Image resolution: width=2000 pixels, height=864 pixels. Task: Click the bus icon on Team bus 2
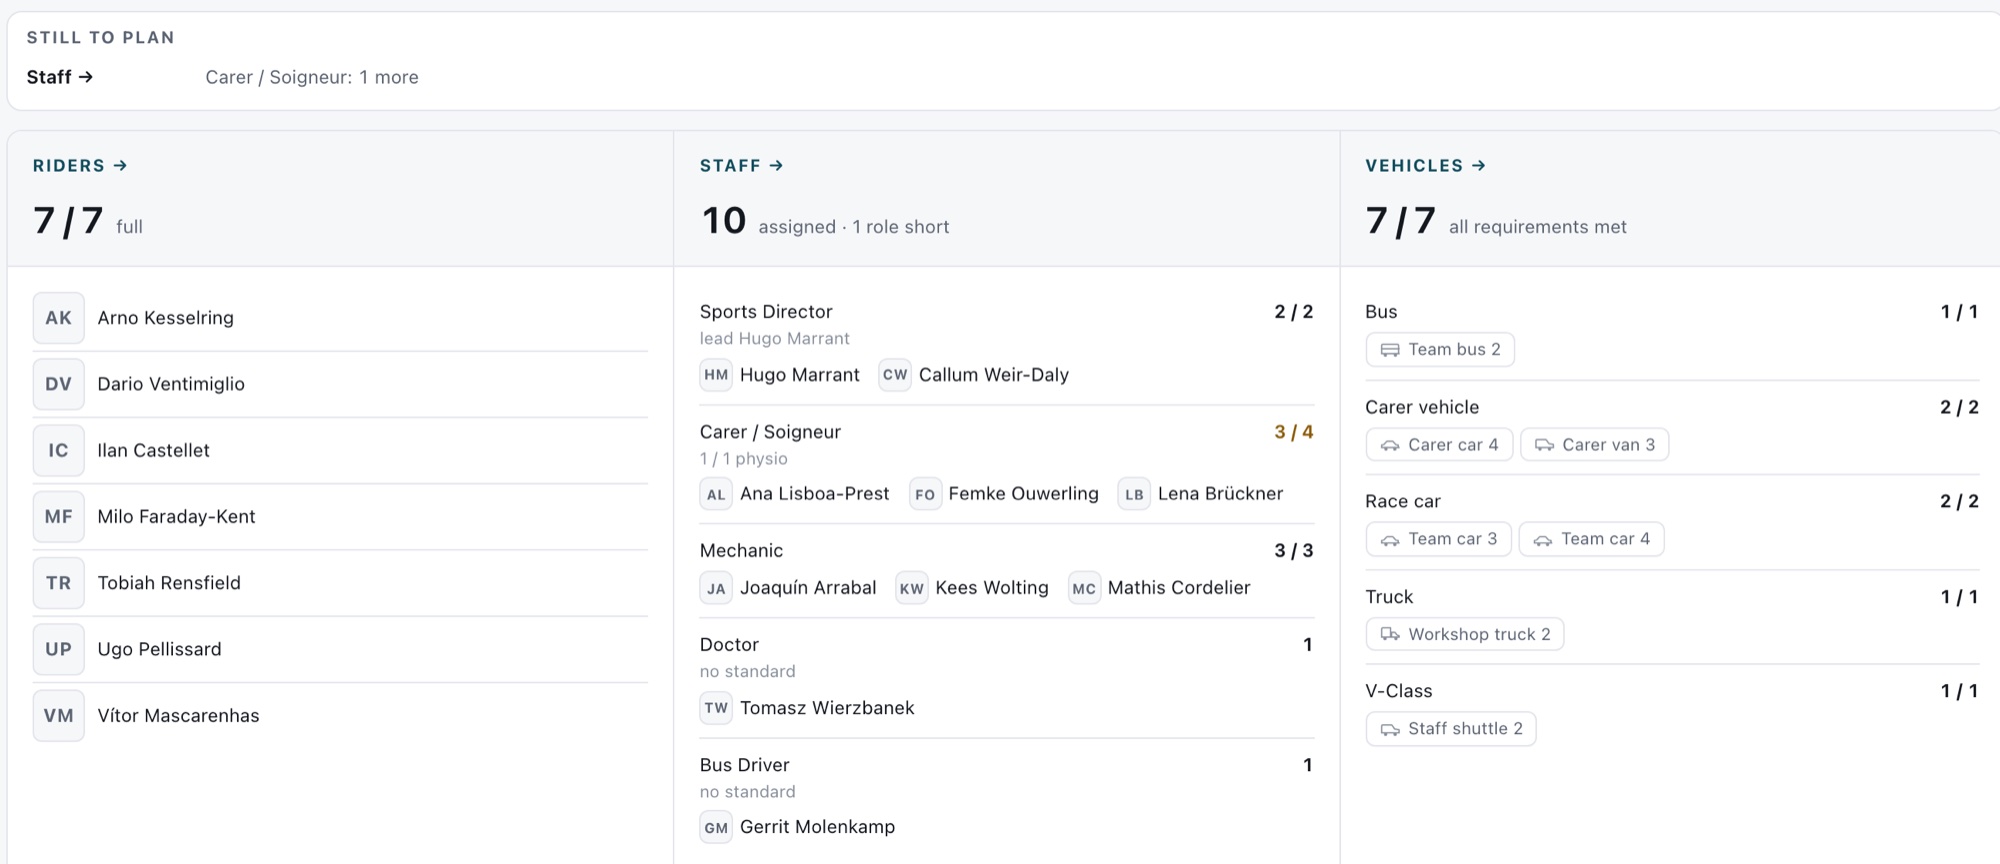tap(1390, 350)
